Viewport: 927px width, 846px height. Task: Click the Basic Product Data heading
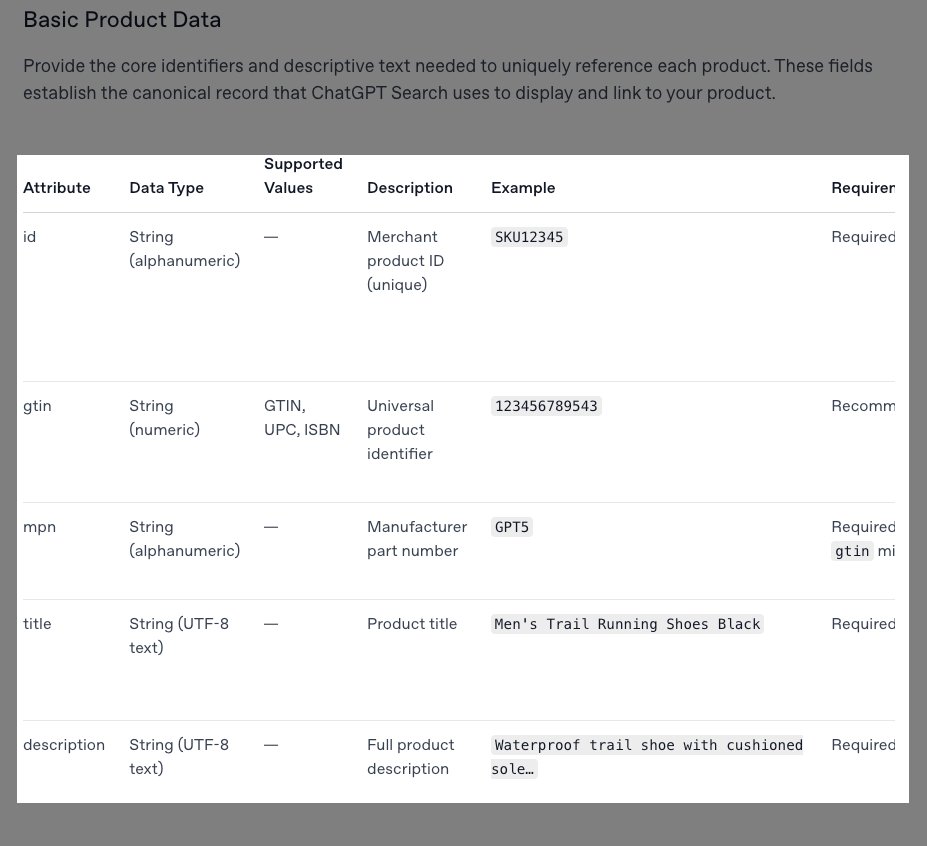click(x=122, y=19)
